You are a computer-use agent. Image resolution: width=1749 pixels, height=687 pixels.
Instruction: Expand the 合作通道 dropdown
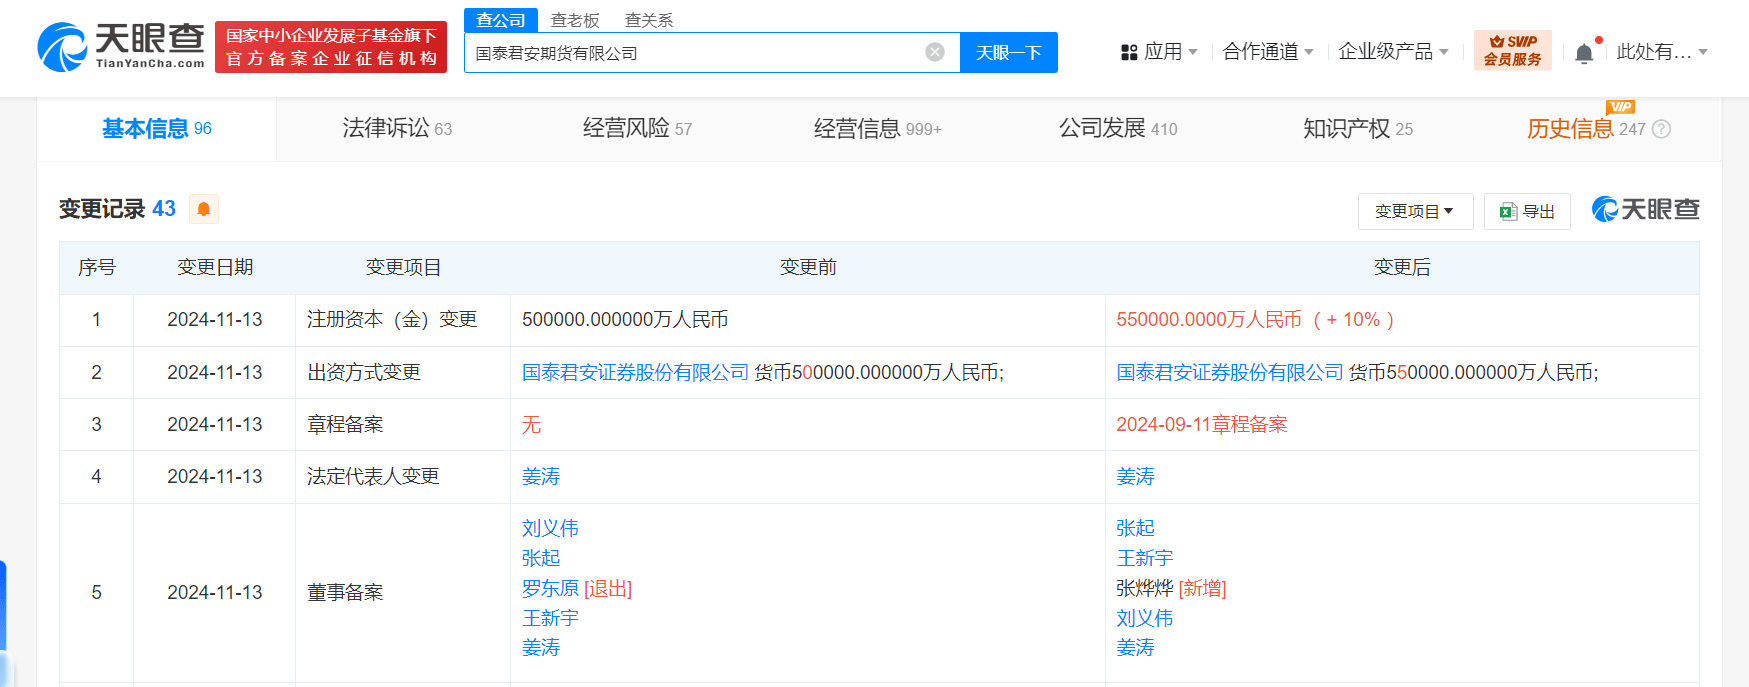[x=1268, y=52]
